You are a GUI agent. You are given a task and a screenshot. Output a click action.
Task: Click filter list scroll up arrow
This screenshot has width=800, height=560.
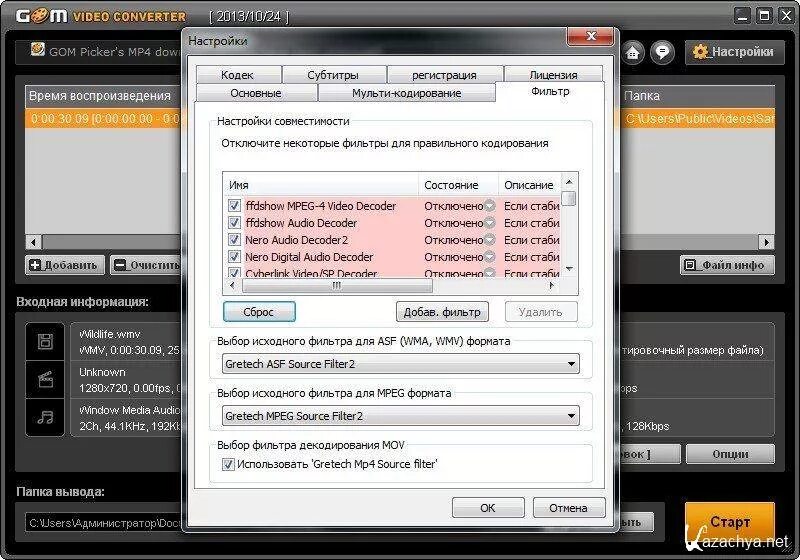point(569,181)
